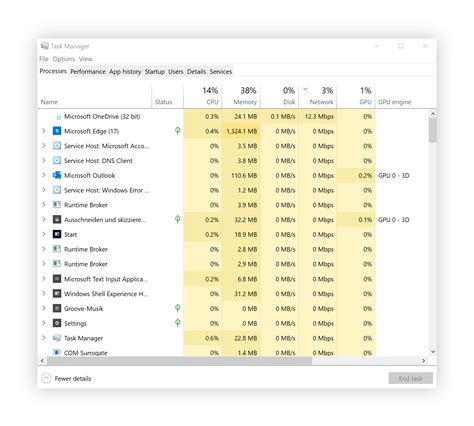Expand the Ausschneiden und skizzieren row

44,219
